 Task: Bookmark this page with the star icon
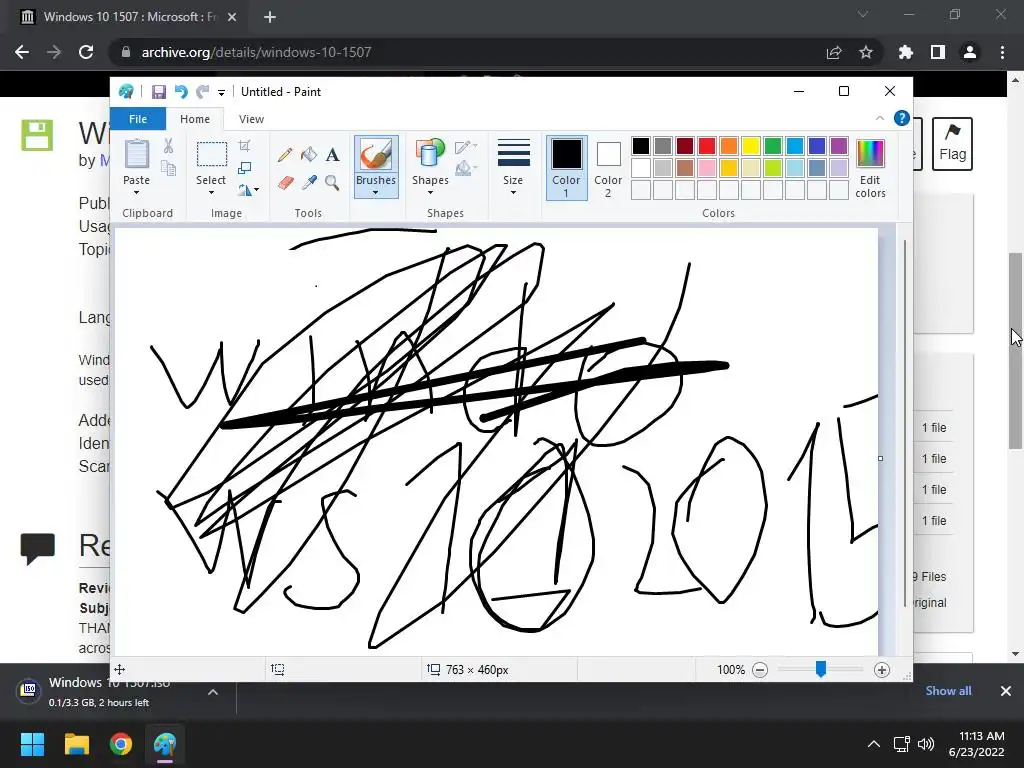(865, 52)
